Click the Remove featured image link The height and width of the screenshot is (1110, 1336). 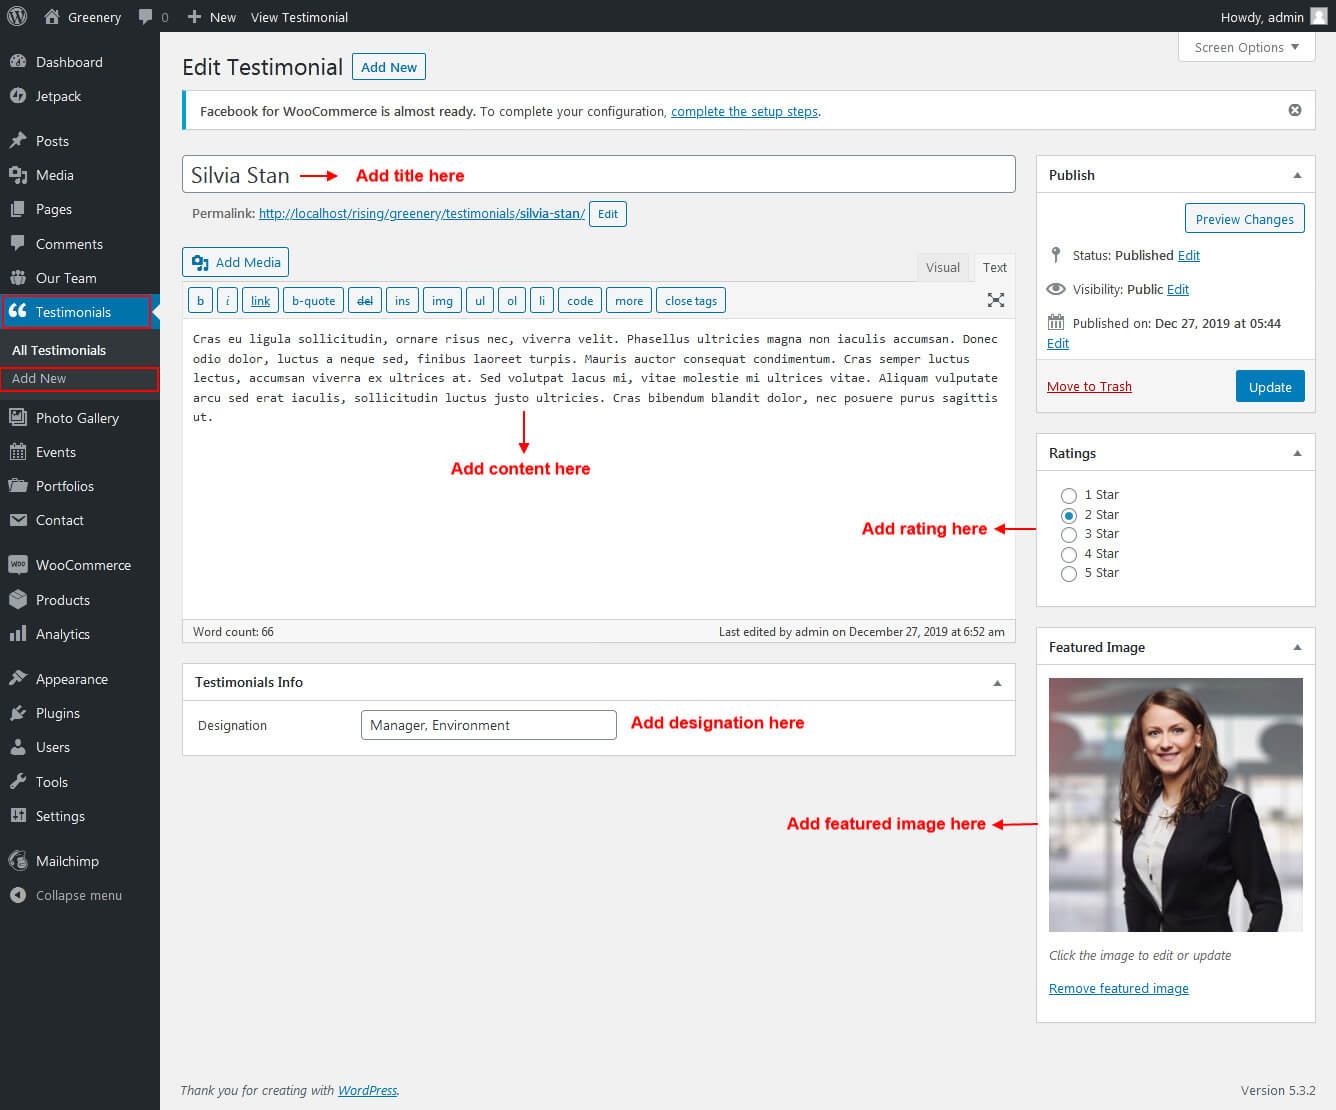coord(1118,989)
